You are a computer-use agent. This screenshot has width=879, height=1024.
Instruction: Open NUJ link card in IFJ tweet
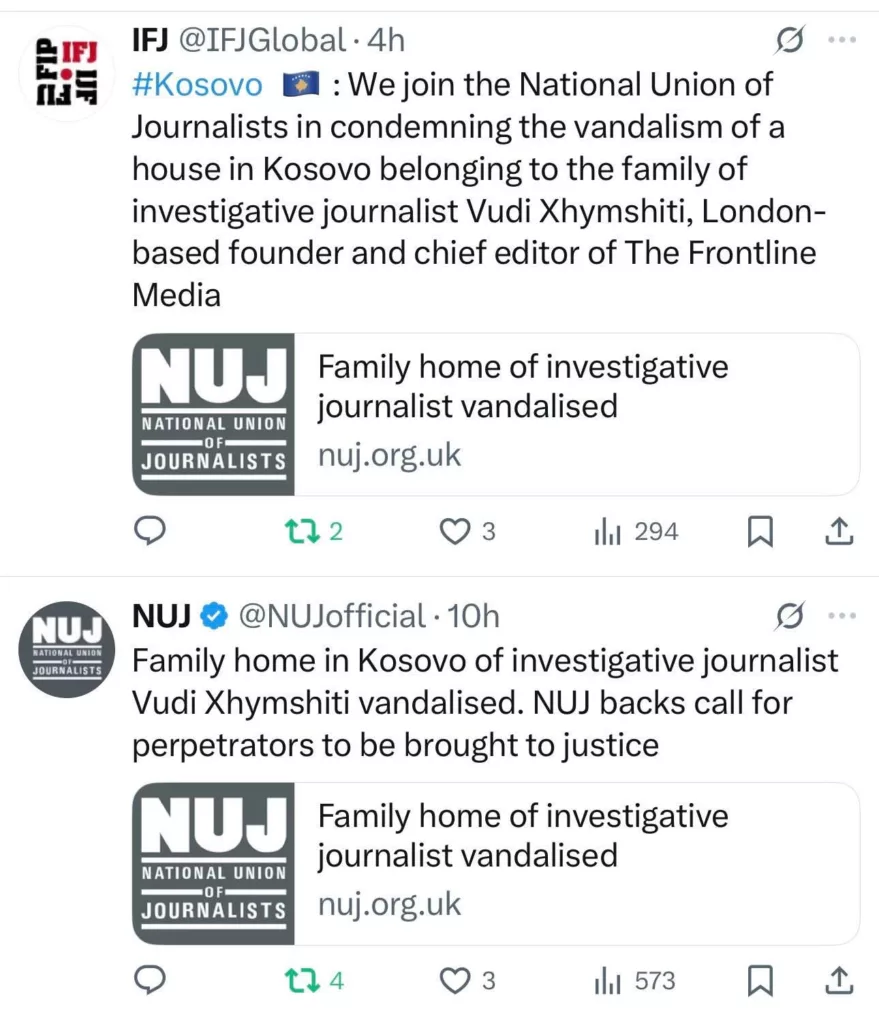click(496, 414)
